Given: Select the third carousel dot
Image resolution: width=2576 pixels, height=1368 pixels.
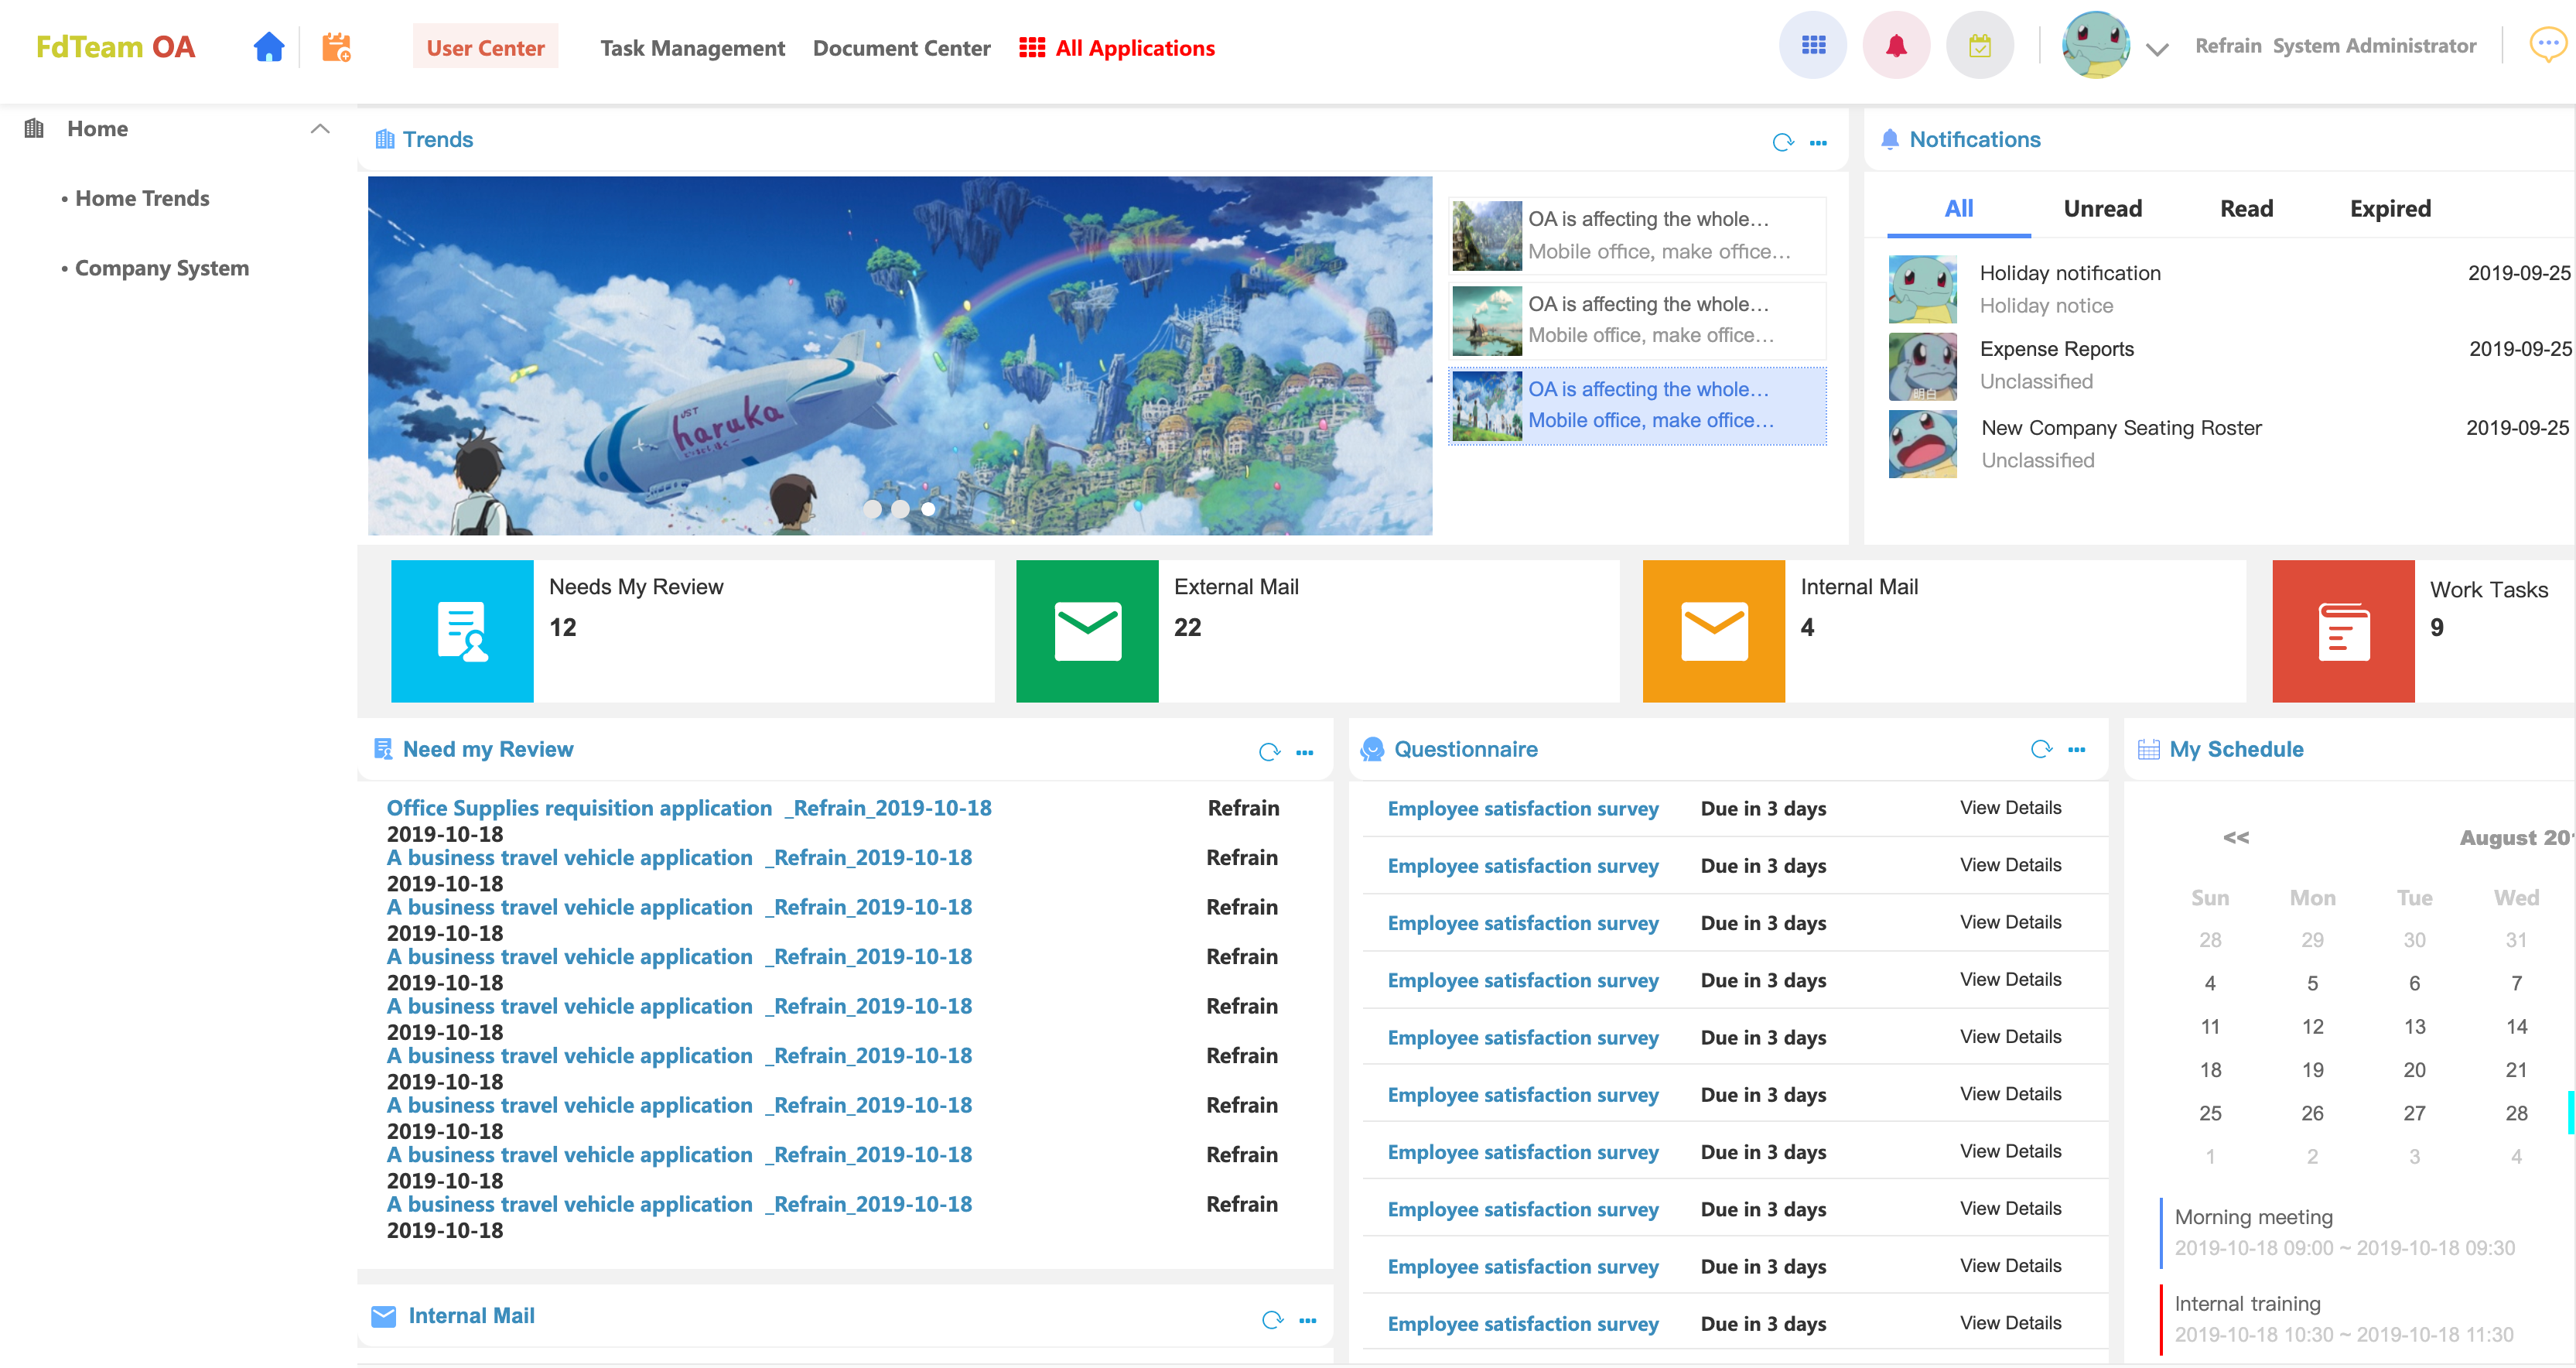Looking at the screenshot, I should (x=927, y=508).
